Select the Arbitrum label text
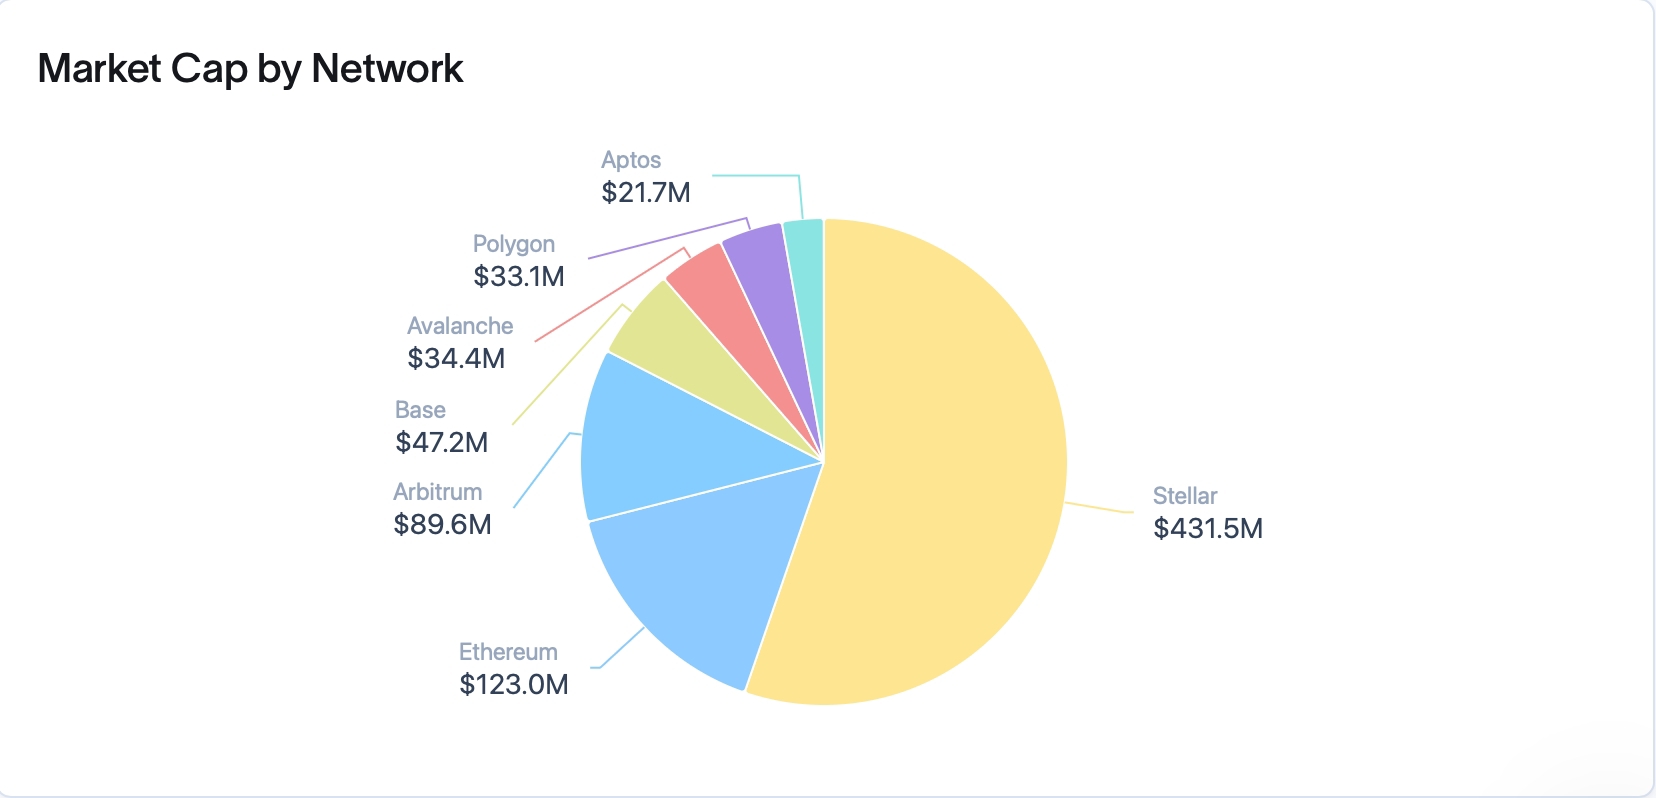 [437, 492]
